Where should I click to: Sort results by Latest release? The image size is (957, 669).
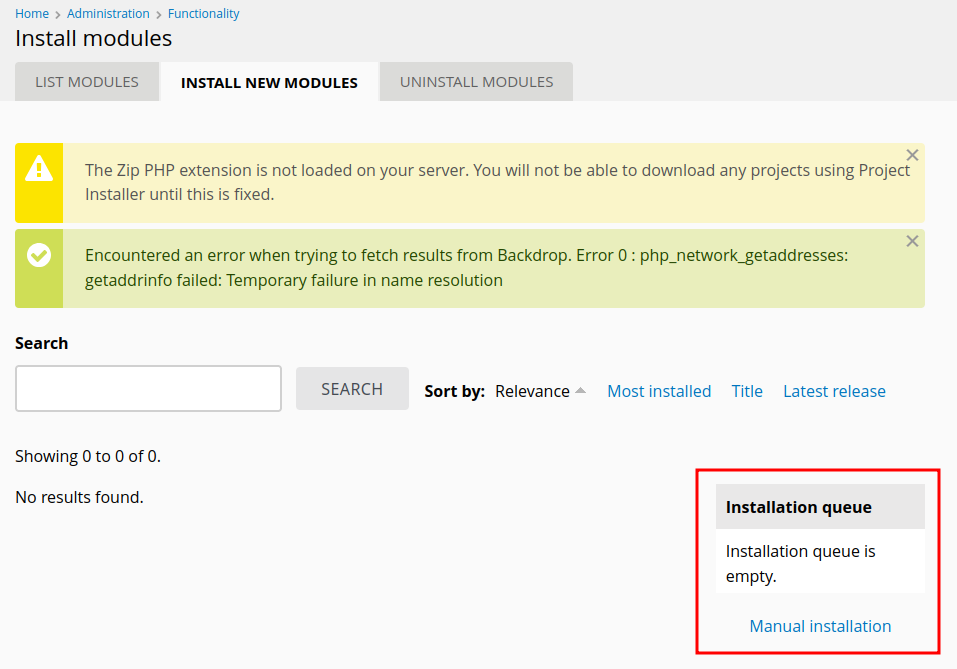(834, 391)
